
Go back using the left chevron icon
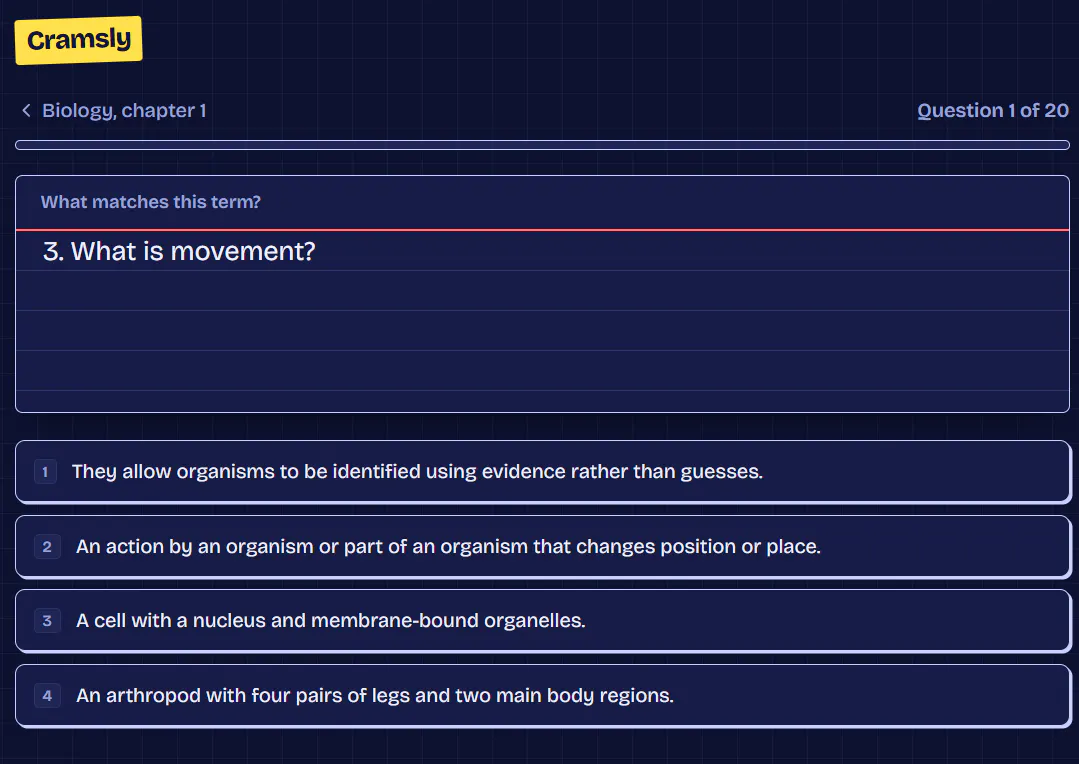26,110
